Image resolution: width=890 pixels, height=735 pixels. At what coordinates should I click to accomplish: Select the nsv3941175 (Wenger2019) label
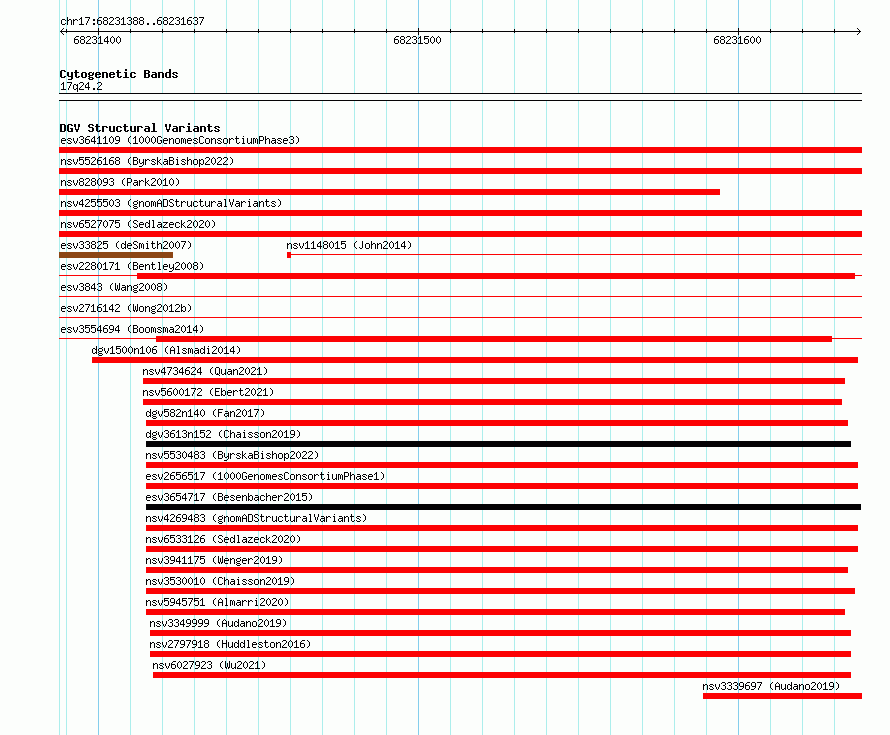[x=214, y=560]
